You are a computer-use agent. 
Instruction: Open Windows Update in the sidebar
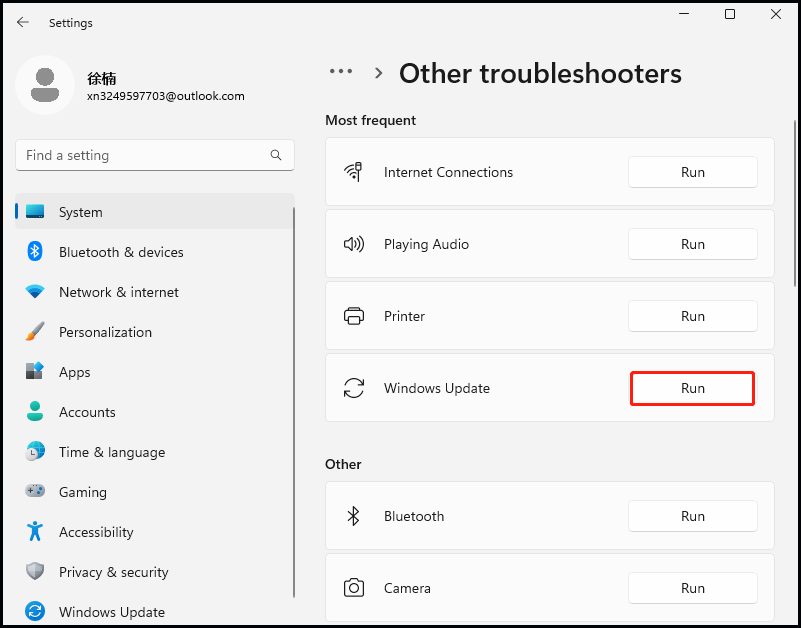pos(155,612)
